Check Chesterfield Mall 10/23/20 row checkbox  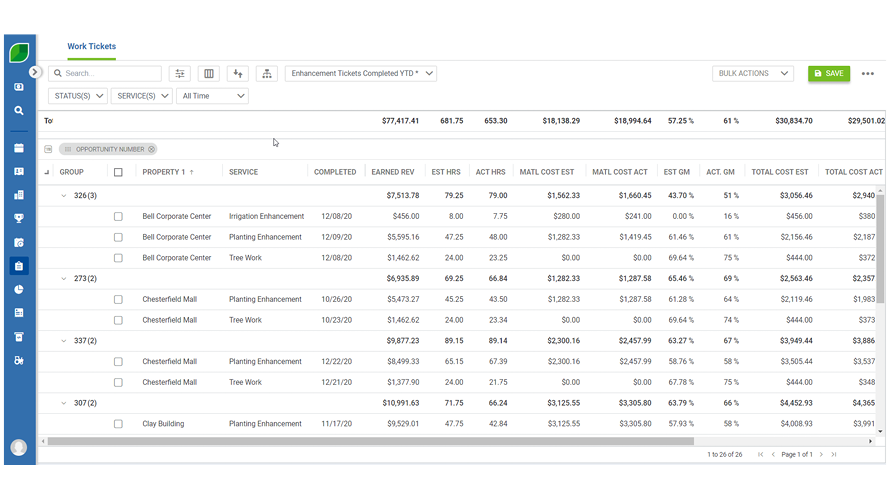pyautogui.click(x=118, y=320)
